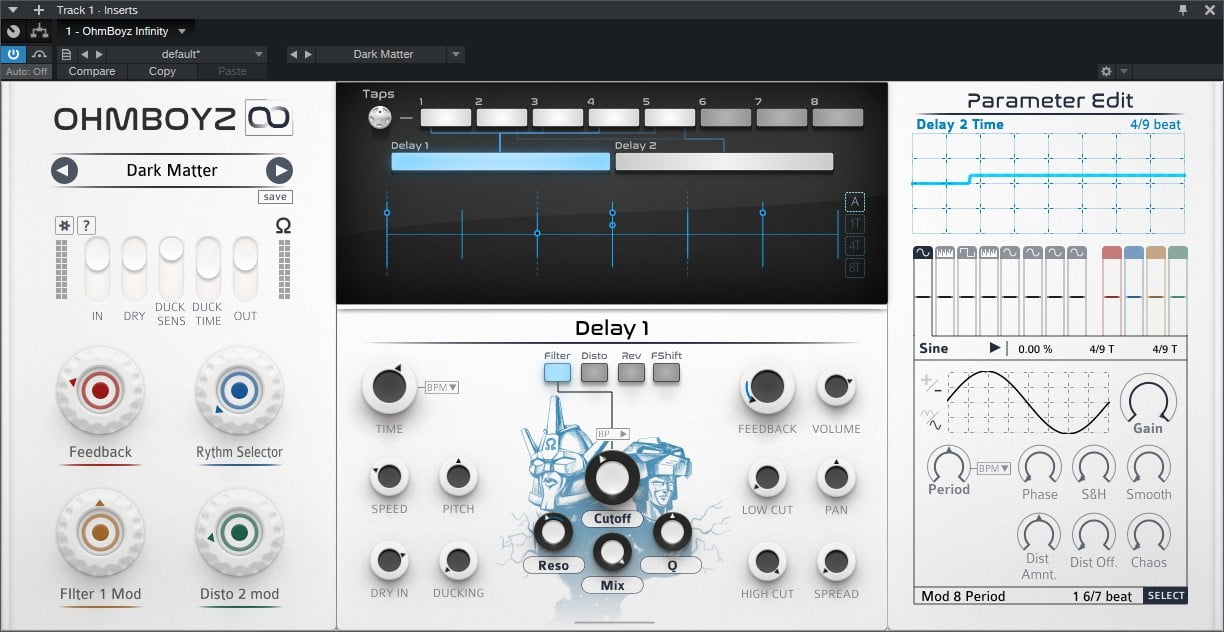
Task: Expand the Dark Matter preset dropdown arrow in host bar
Action: (x=456, y=54)
